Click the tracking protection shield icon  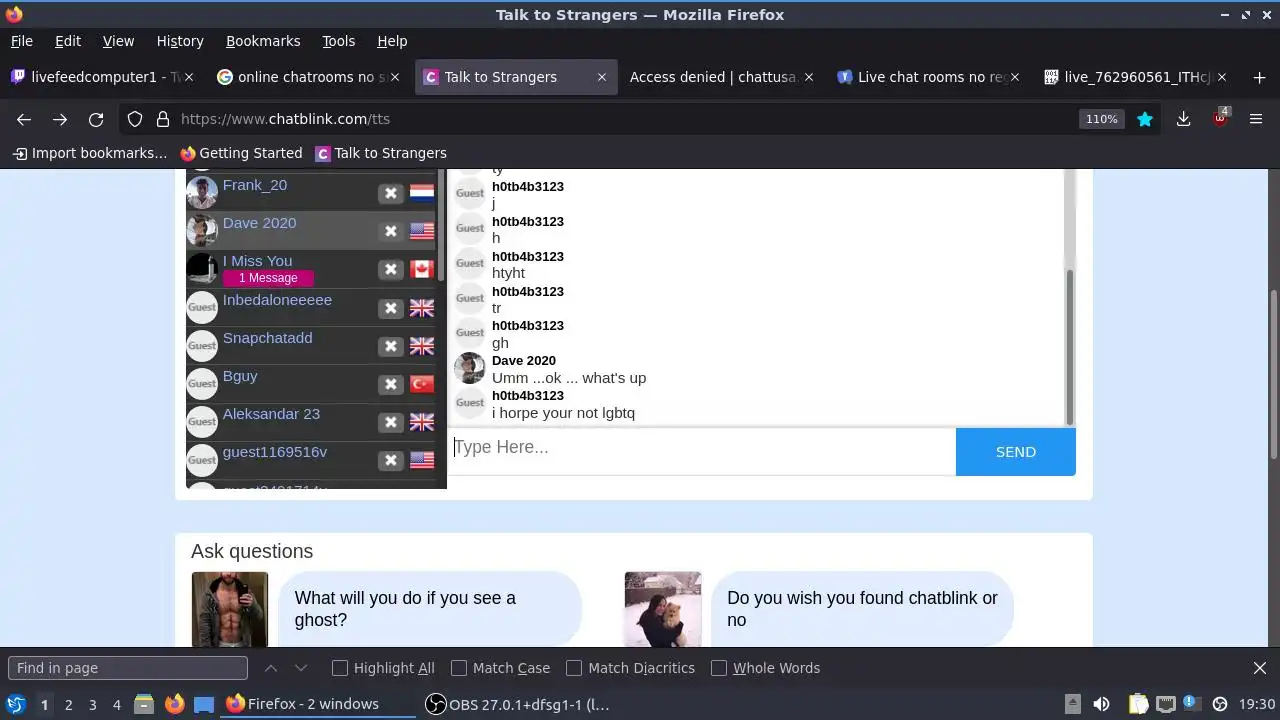[135, 119]
